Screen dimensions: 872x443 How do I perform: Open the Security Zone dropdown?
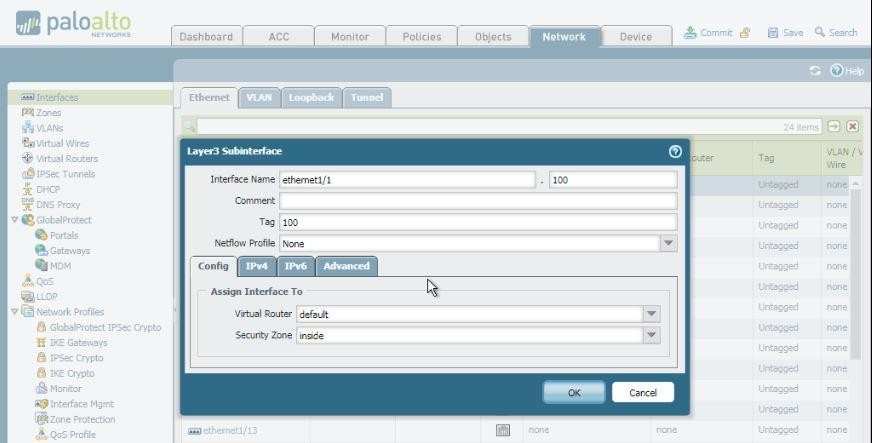point(651,336)
